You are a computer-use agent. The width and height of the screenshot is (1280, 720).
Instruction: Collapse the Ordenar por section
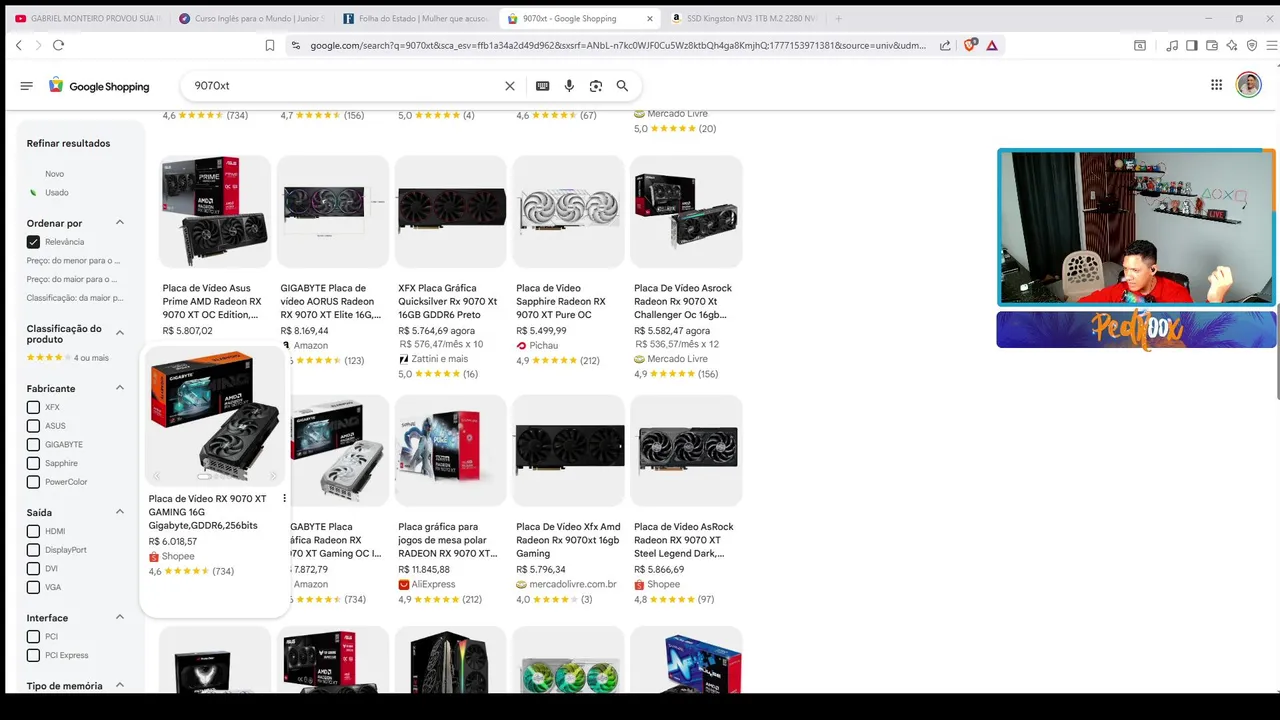click(x=119, y=223)
